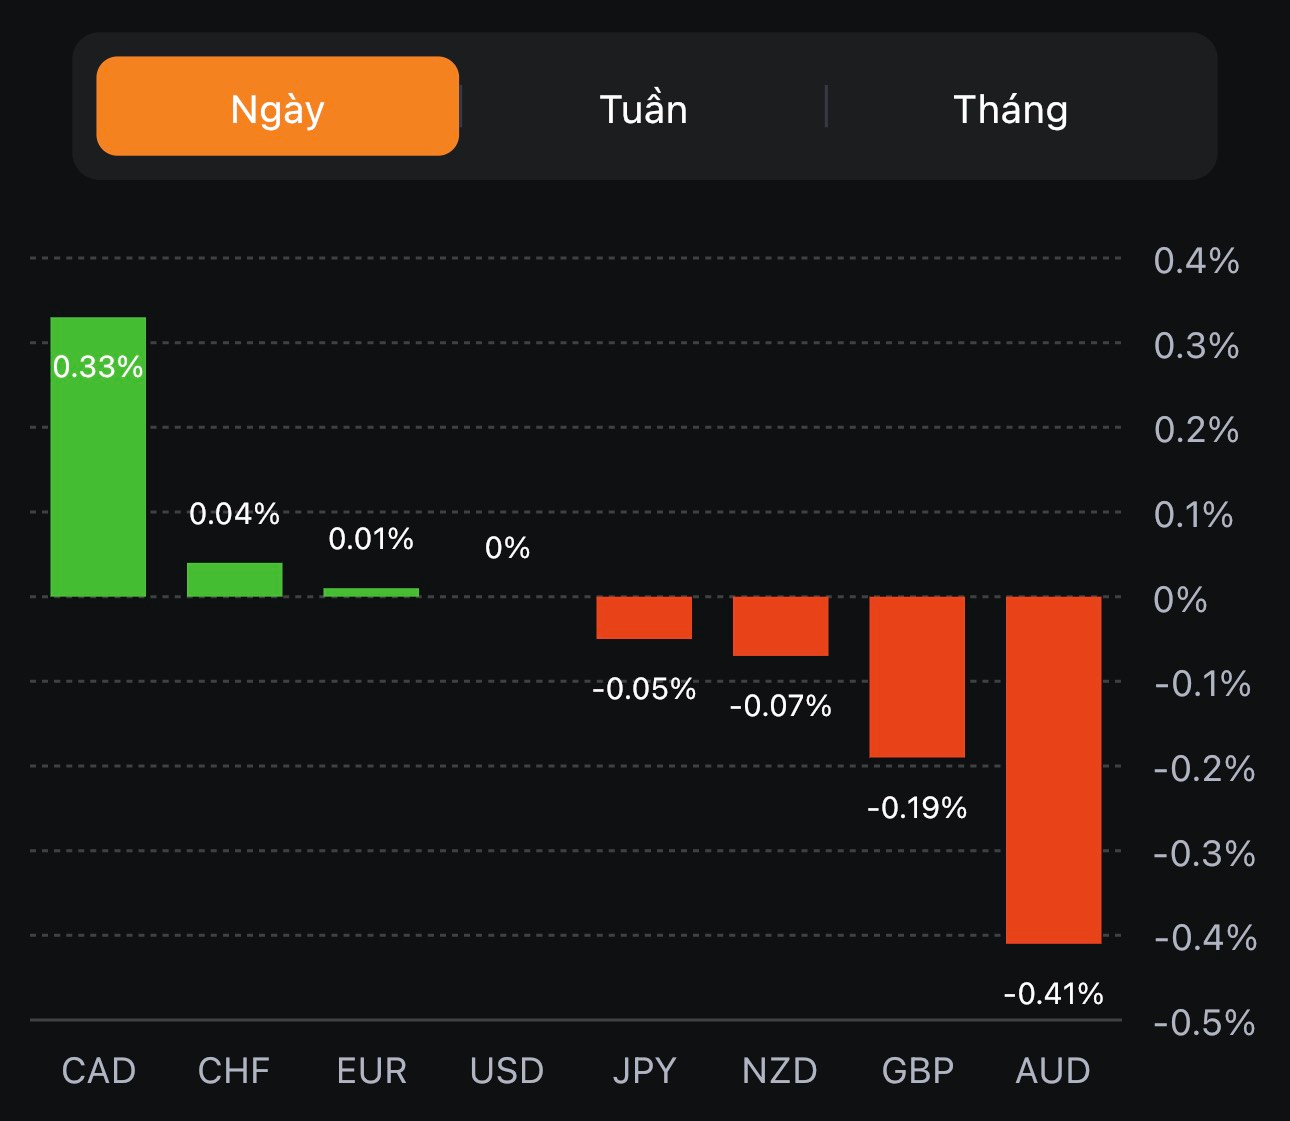1290x1121 pixels.
Task: Click the small green EUR bar
Action: [x=371, y=592]
